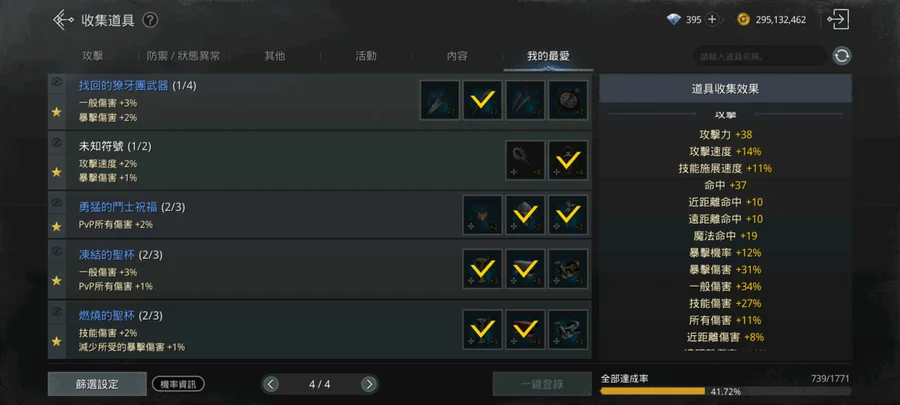The image size is (900, 405).
Task: Go to previous page arrow
Action: 271,384
